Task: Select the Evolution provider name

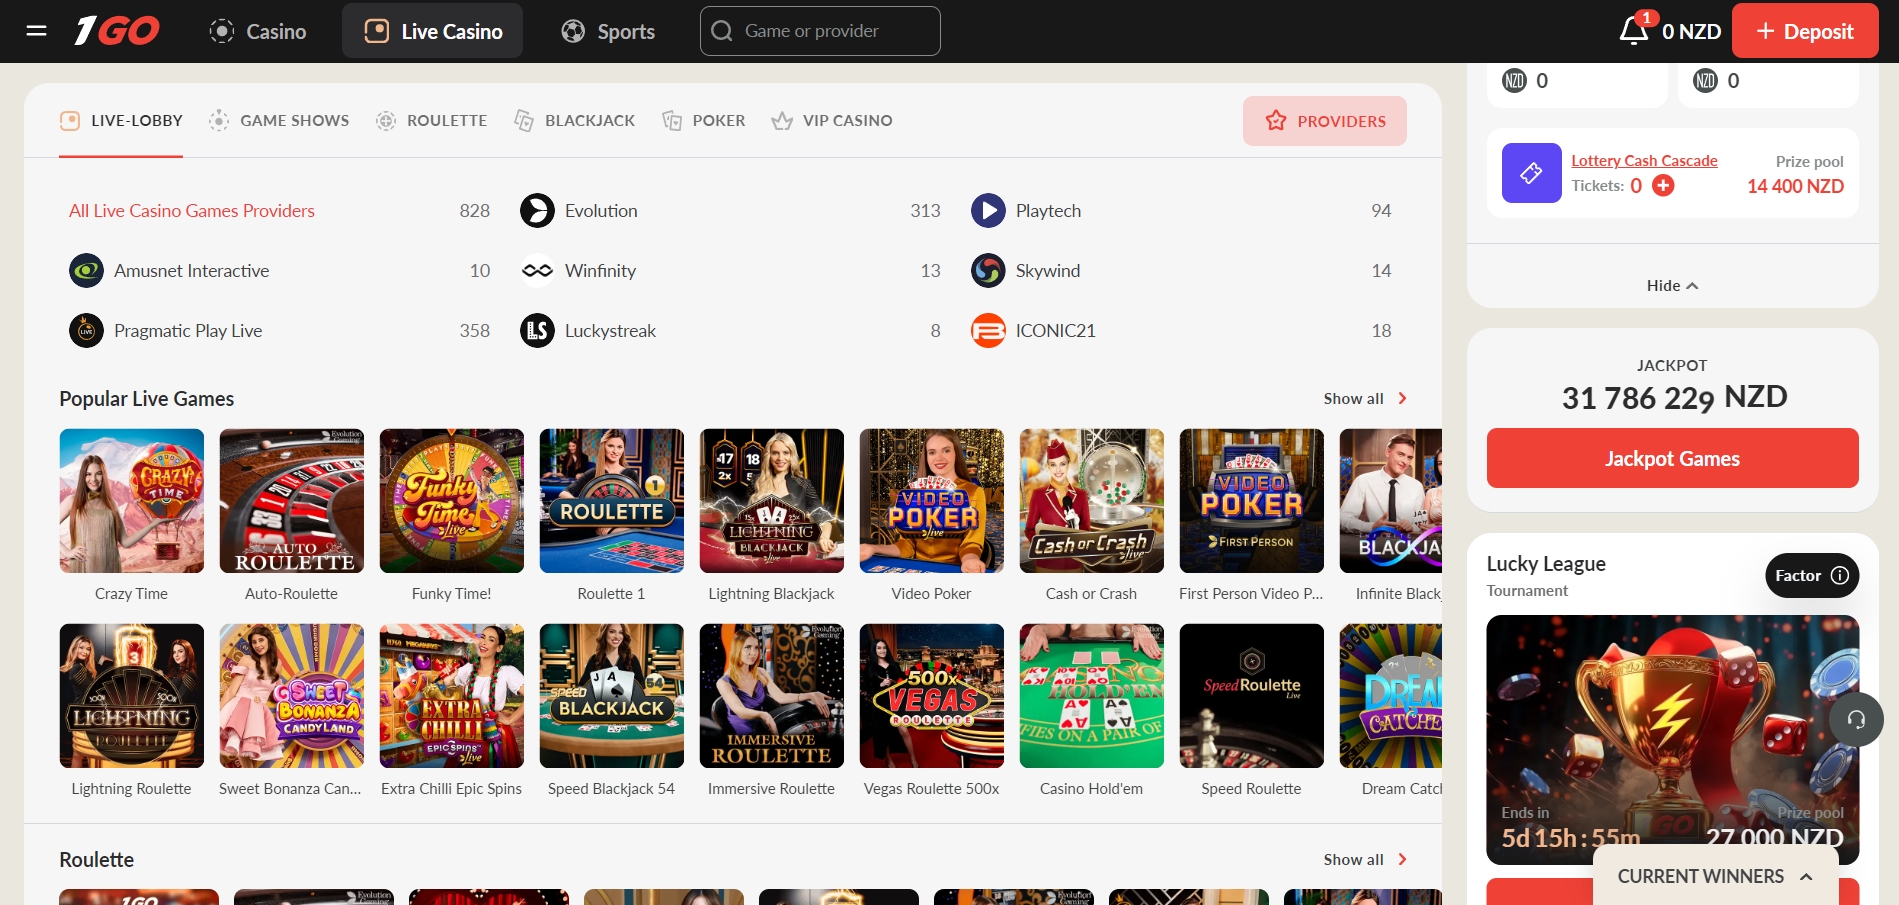Action: point(601,211)
